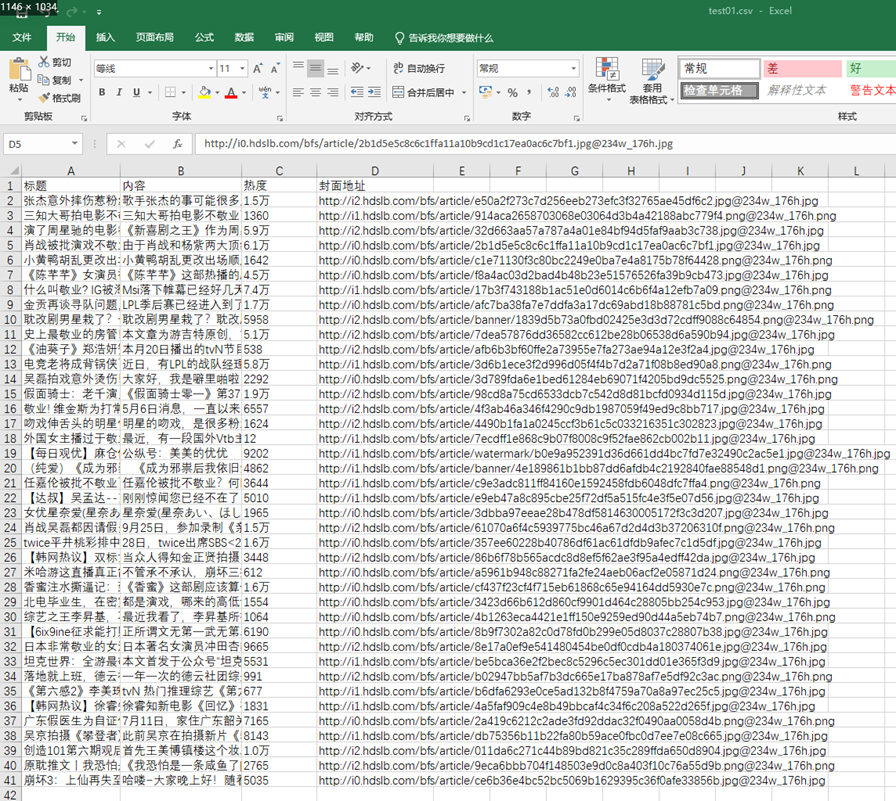Open Format as Table (套用表格格式)
The width and height of the screenshot is (896, 801).
pos(652,81)
